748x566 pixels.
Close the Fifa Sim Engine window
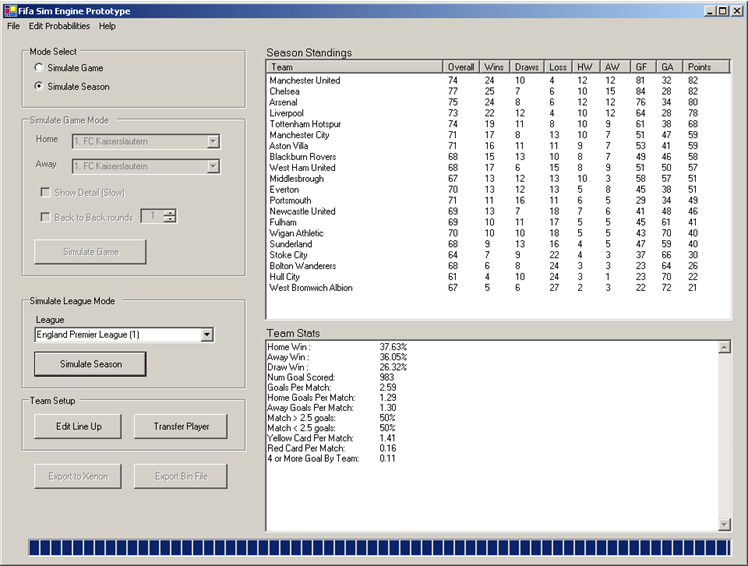737,10
